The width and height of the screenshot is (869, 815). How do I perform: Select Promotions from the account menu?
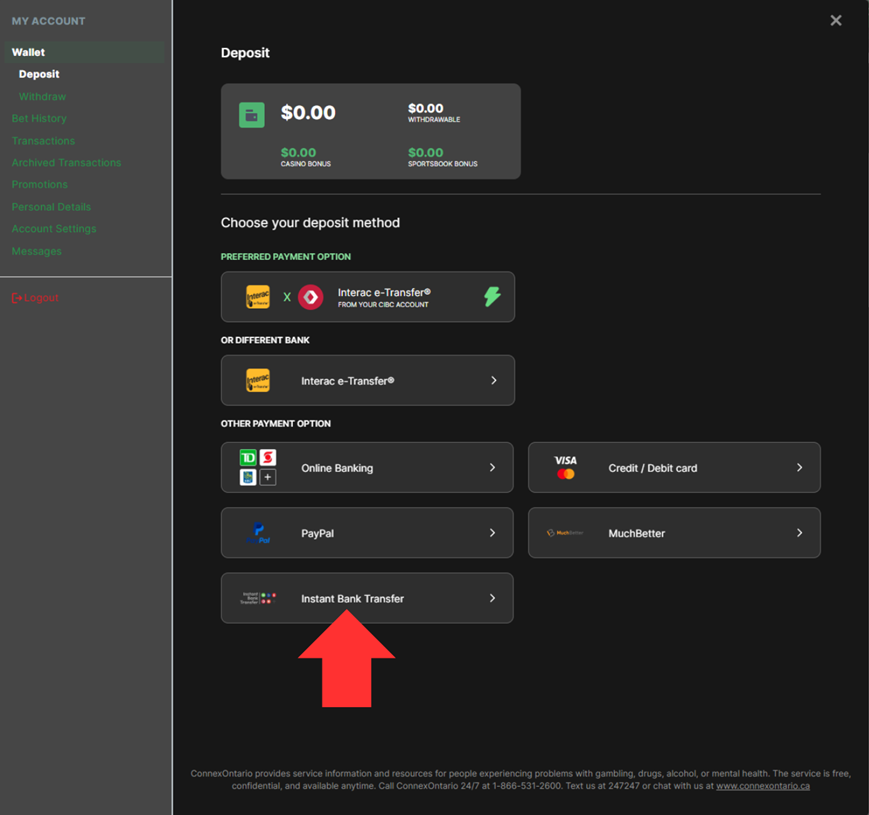40,185
